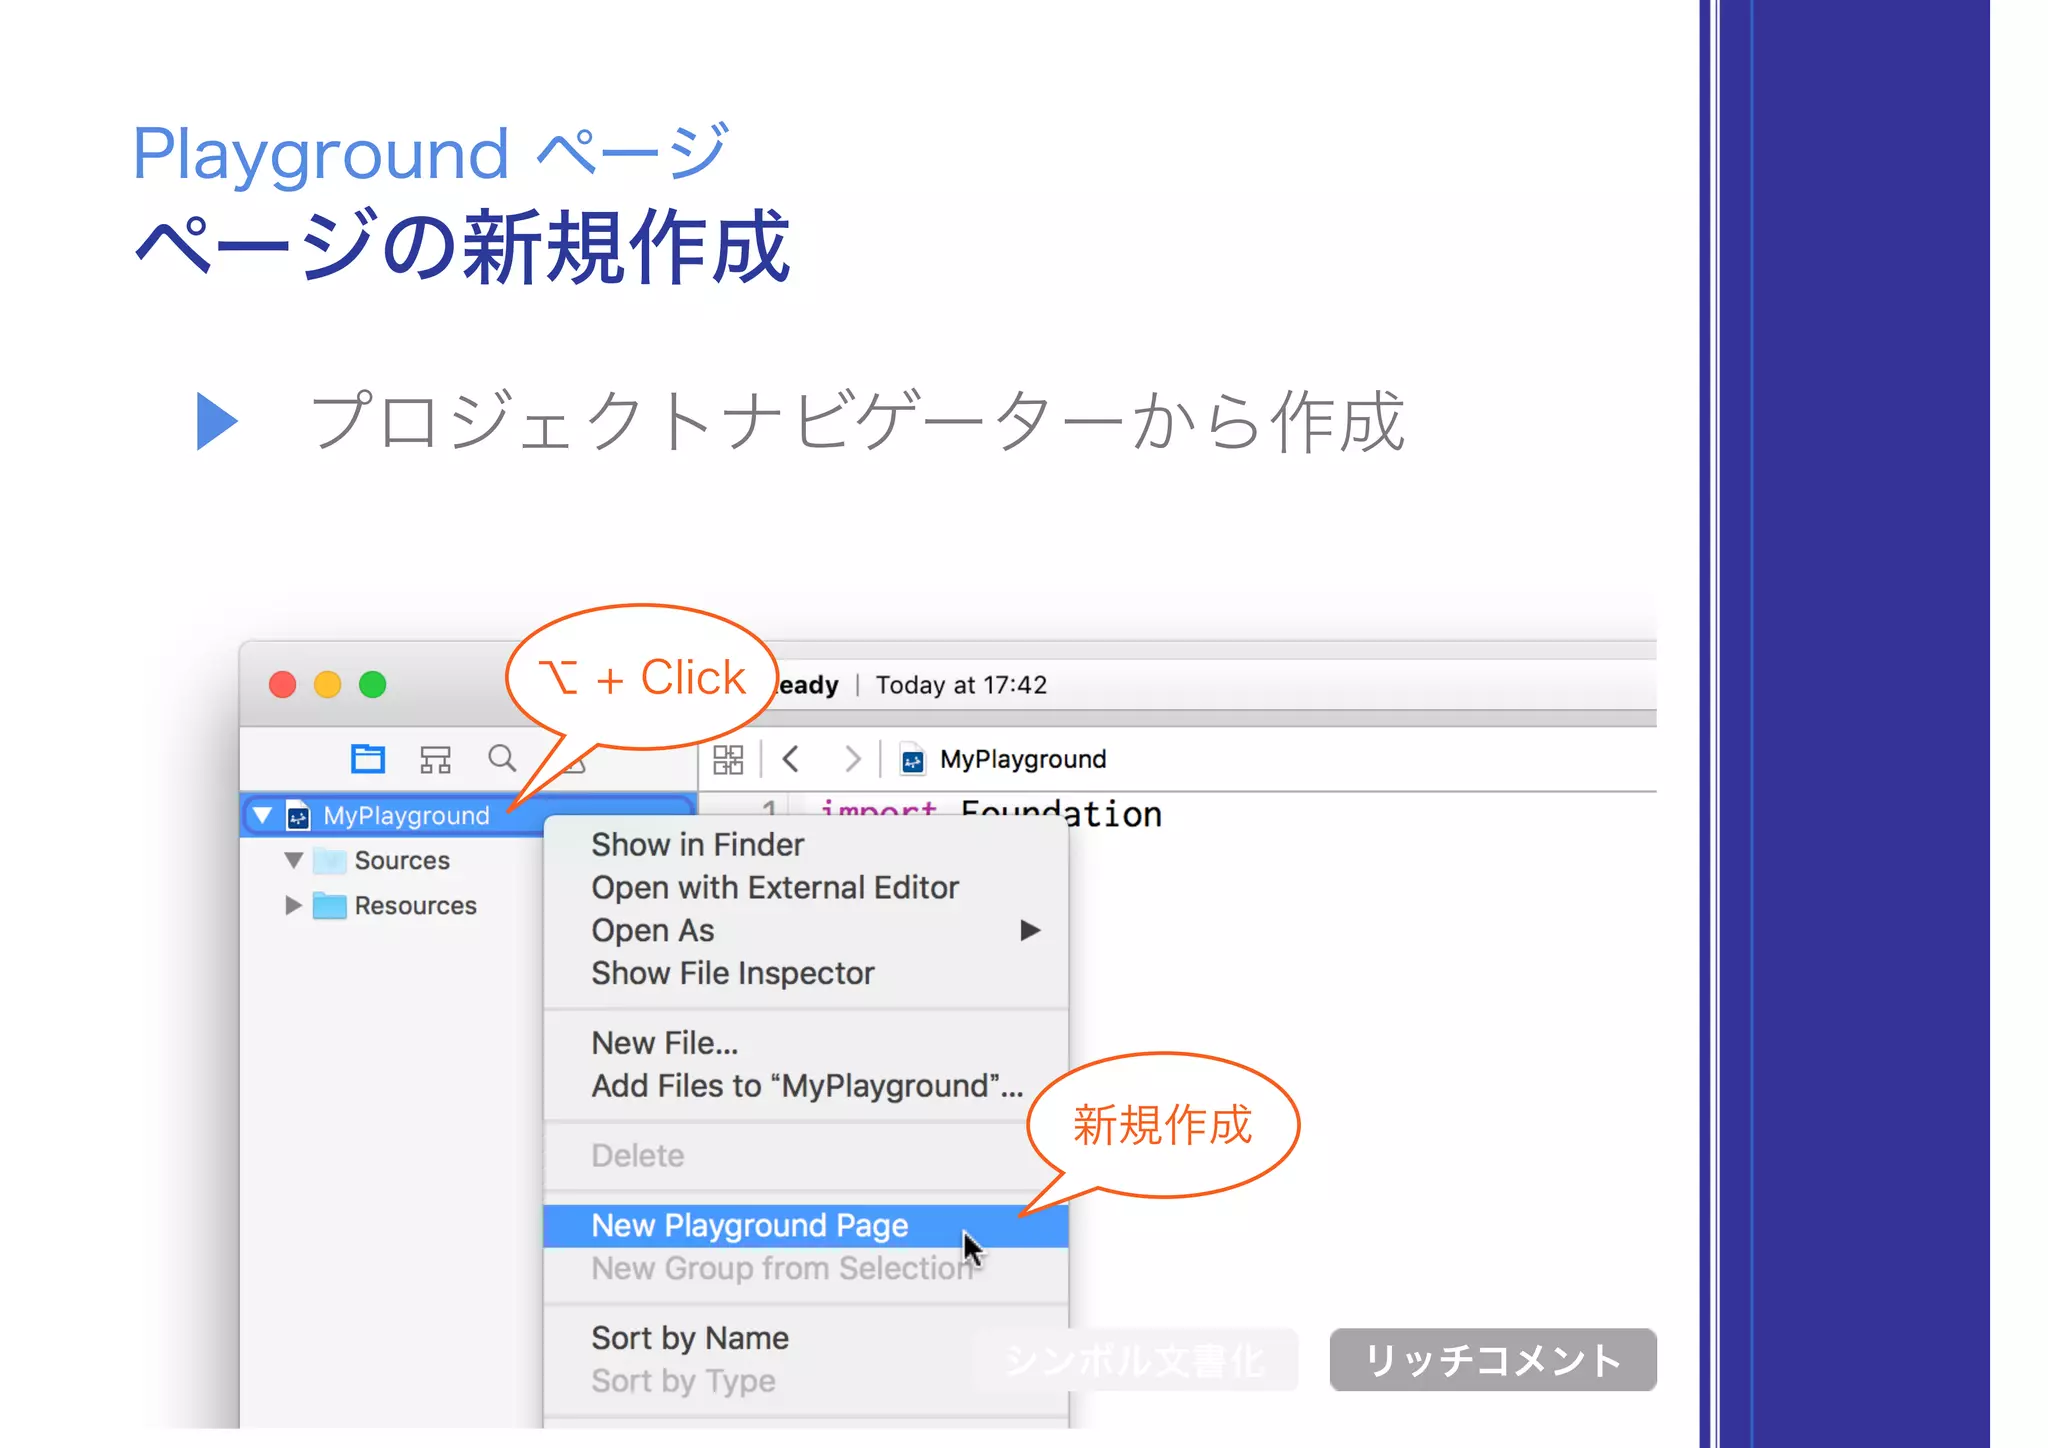Image resolution: width=2048 pixels, height=1448 pixels.
Task: Click the Sources folder icon
Action: point(329,860)
